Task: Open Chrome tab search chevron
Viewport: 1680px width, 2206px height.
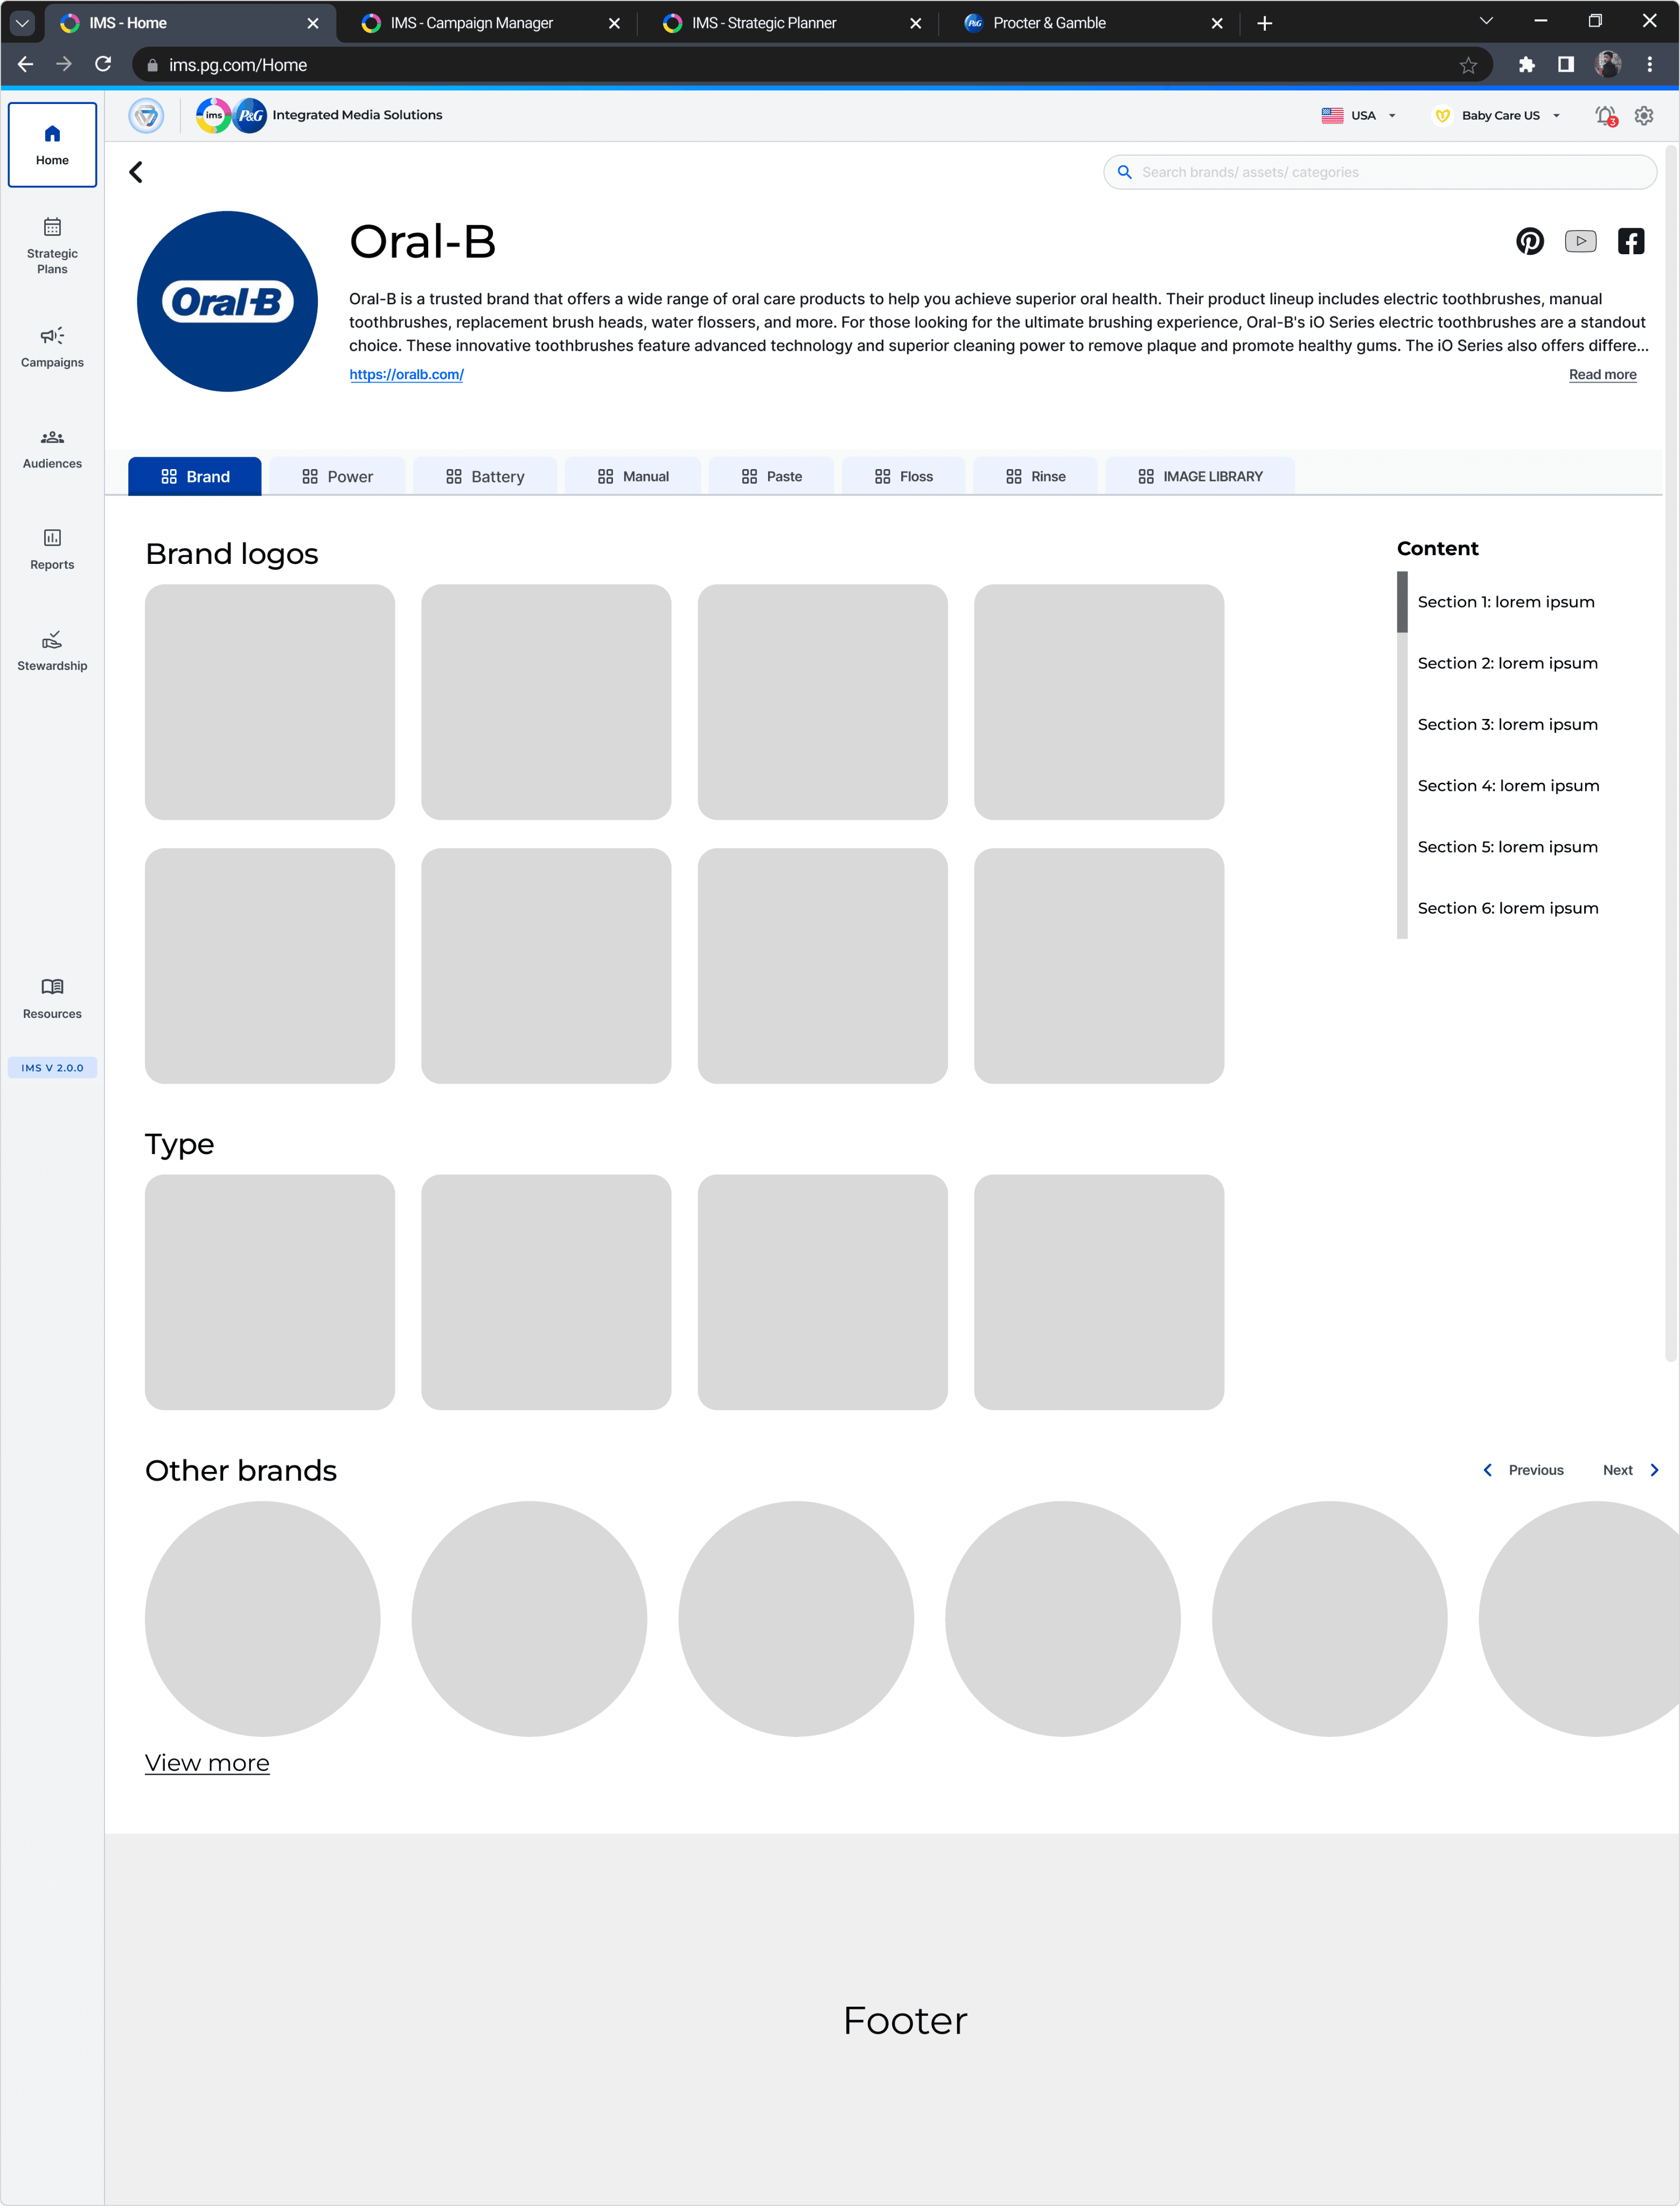Action: pyautogui.click(x=22, y=22)
